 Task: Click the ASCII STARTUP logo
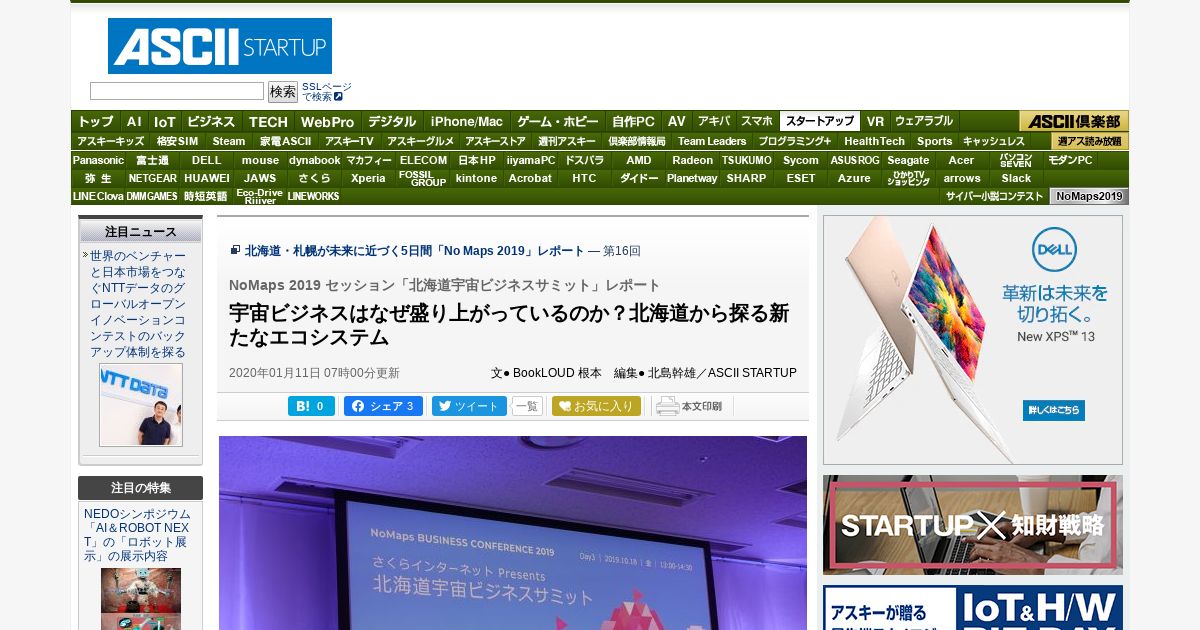click(x=220, y=46)
